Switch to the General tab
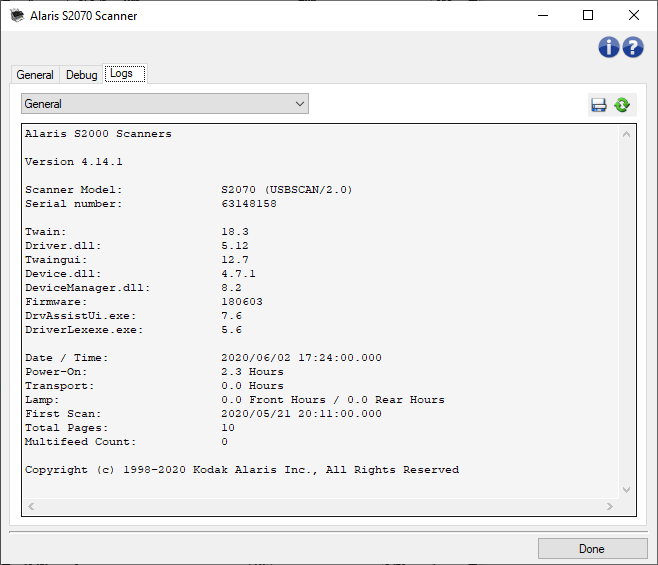The image size is (658, 565). tap(35, 75)
